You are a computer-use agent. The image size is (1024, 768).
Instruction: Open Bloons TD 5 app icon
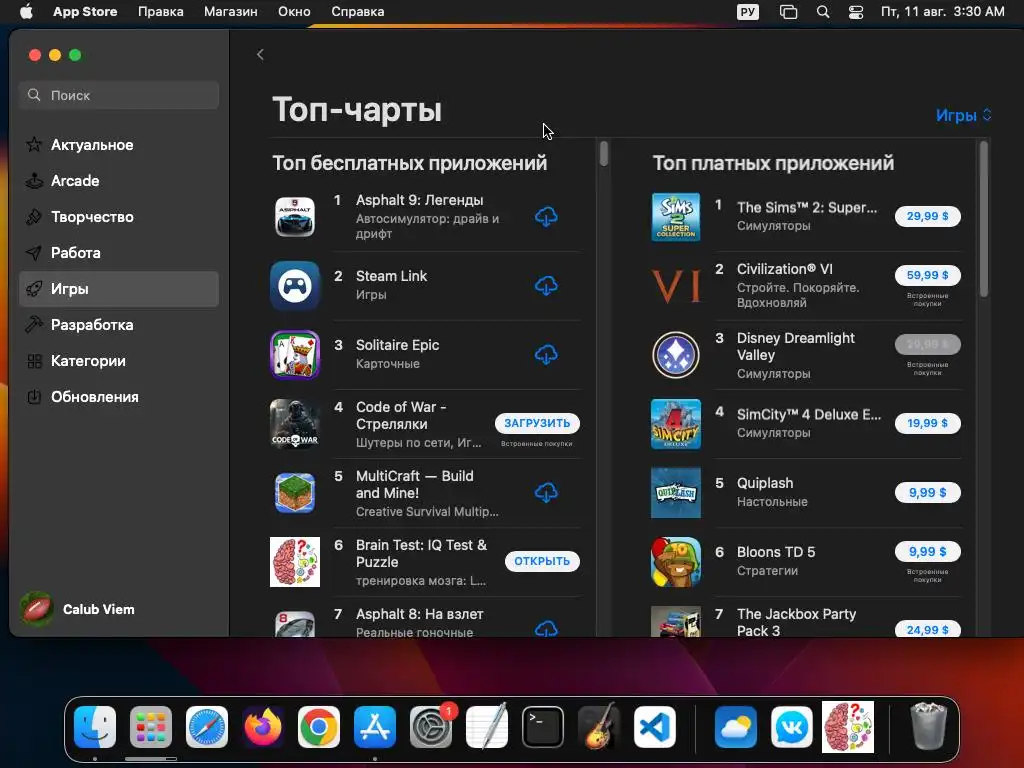pyautogui.click(x=676, y=562)
